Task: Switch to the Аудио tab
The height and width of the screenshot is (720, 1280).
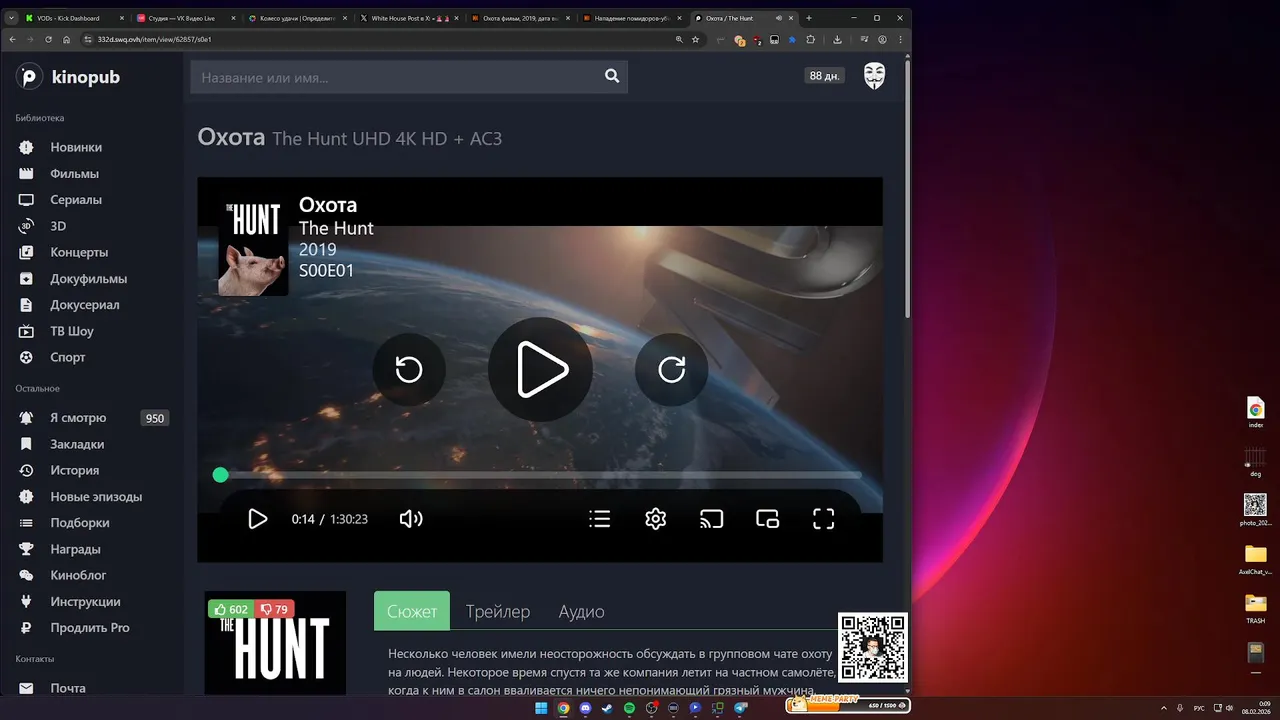Action: 582,611
